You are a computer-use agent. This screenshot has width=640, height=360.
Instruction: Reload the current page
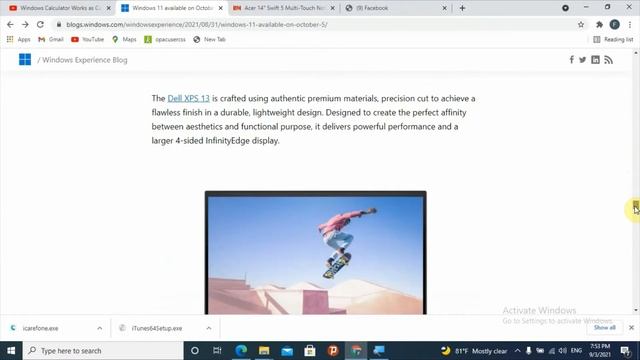pos(40,24)
